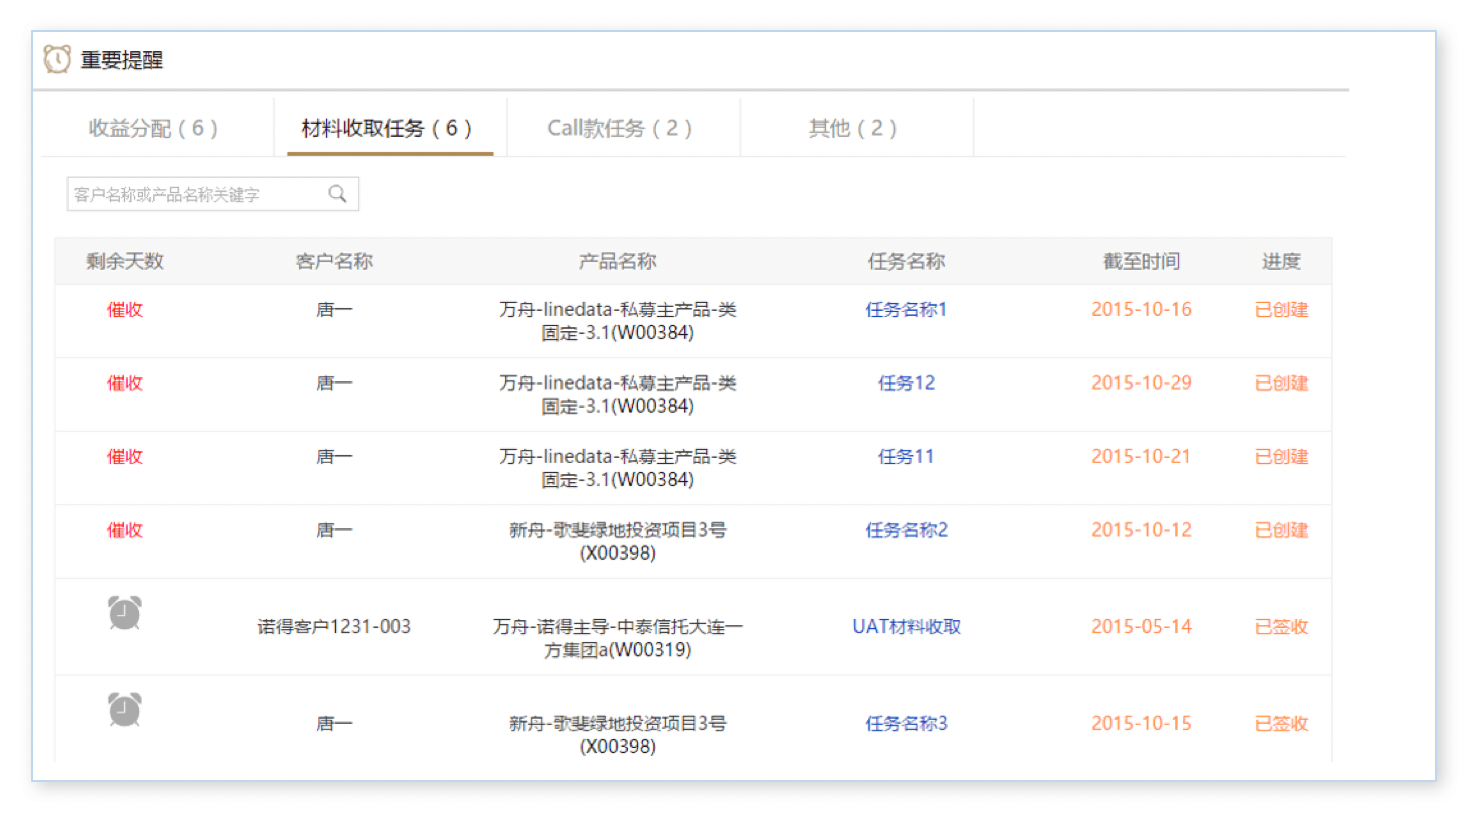Click the 产品名称 column header
Viewport: 1474px width, 818px height.
pos(617,261)
